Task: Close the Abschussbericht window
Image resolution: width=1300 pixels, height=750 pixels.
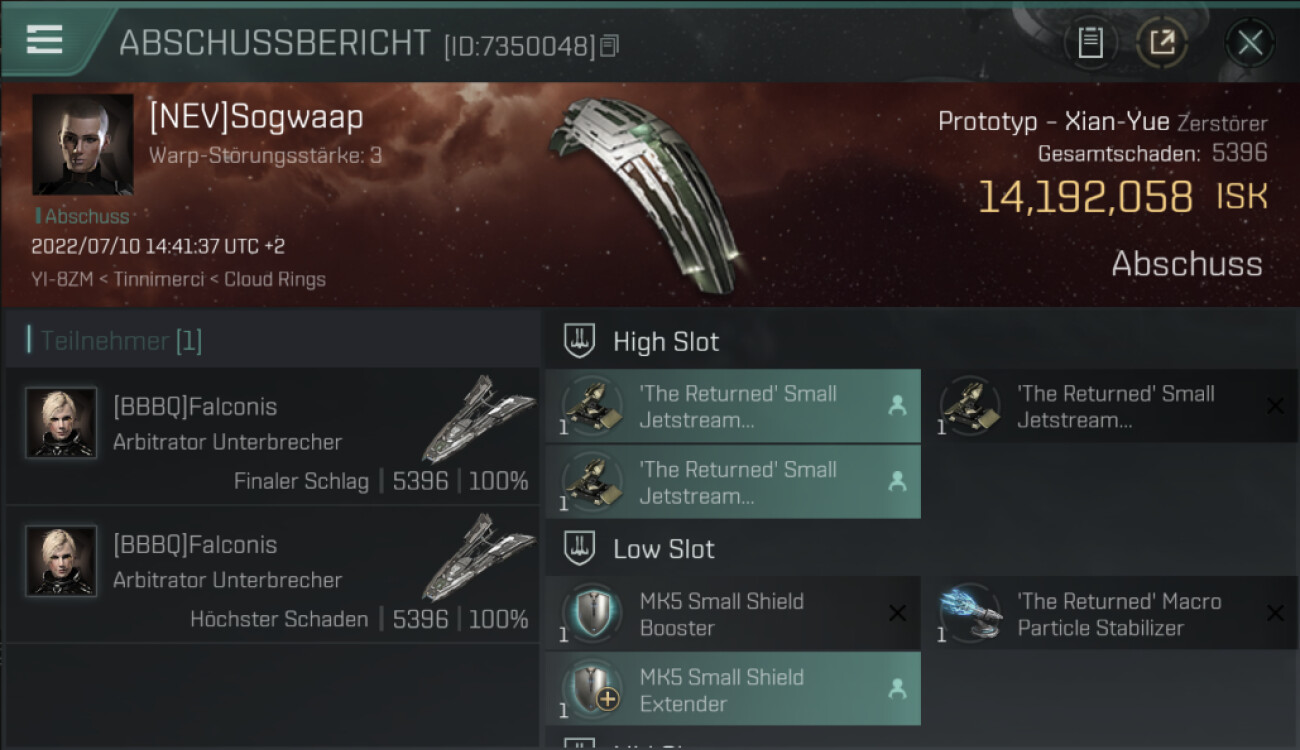Action: coord(1249,43)
